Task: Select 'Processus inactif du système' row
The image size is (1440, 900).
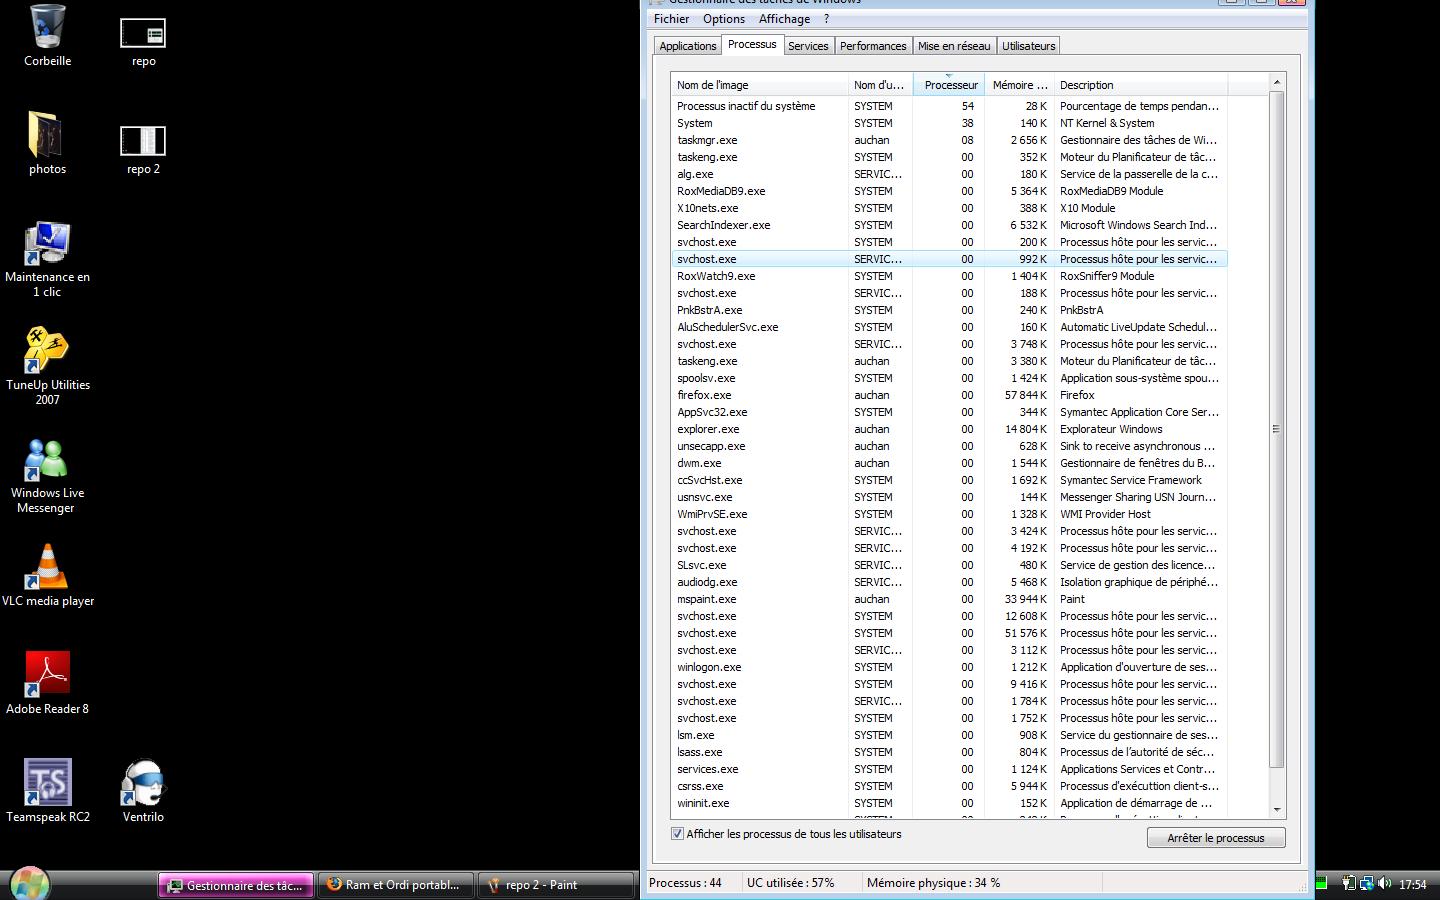Action: point(949,106)
